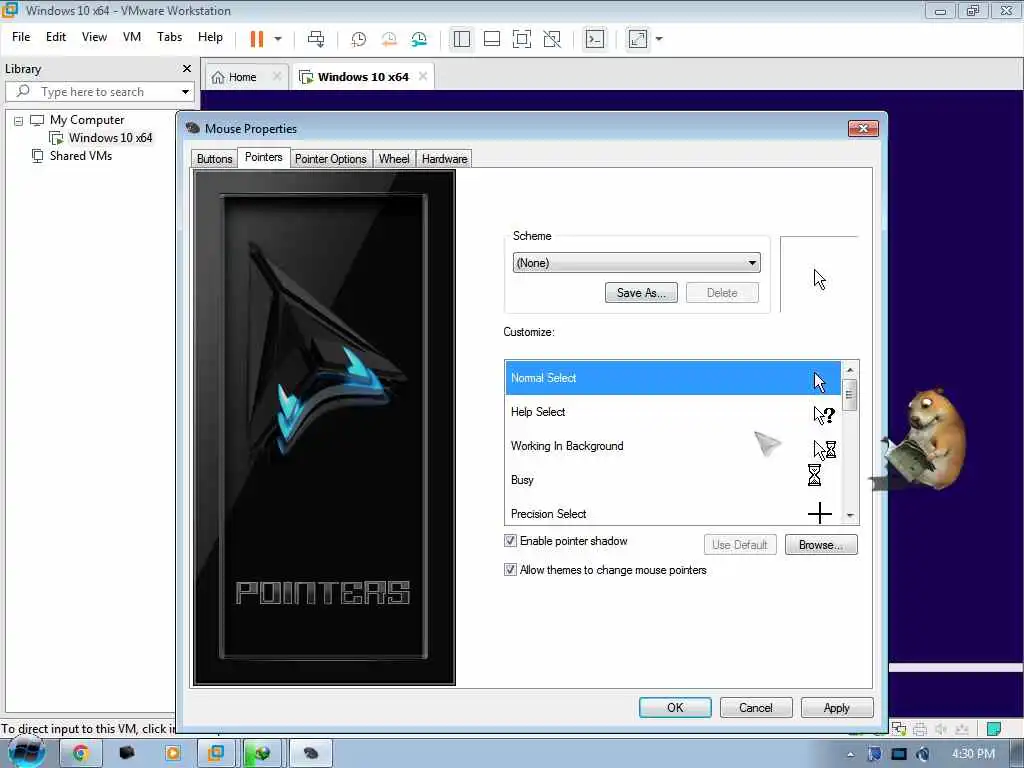Switch to the Home tab
Screen dimensions: 1024x768
[242, 77]
